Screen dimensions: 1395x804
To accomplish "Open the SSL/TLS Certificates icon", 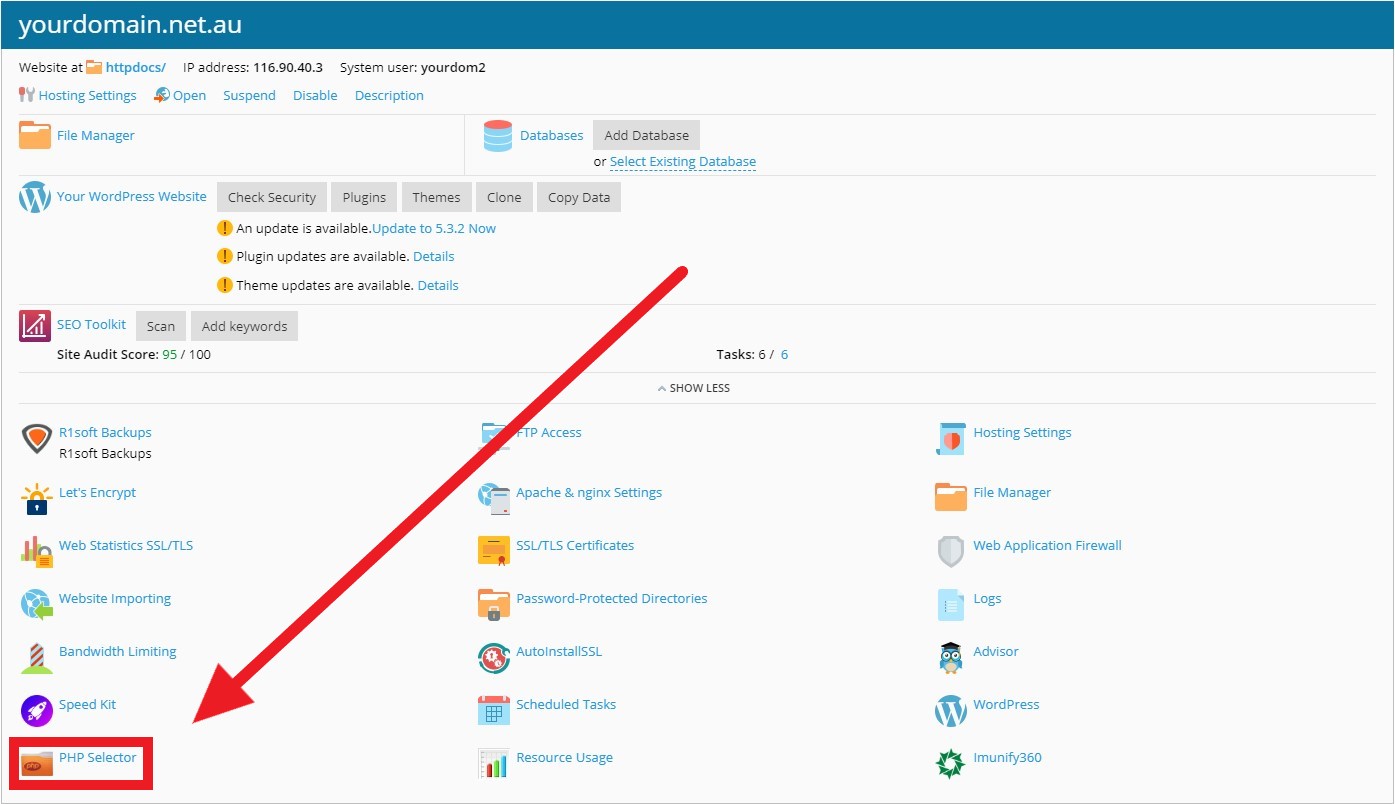I will click(494, 550).
